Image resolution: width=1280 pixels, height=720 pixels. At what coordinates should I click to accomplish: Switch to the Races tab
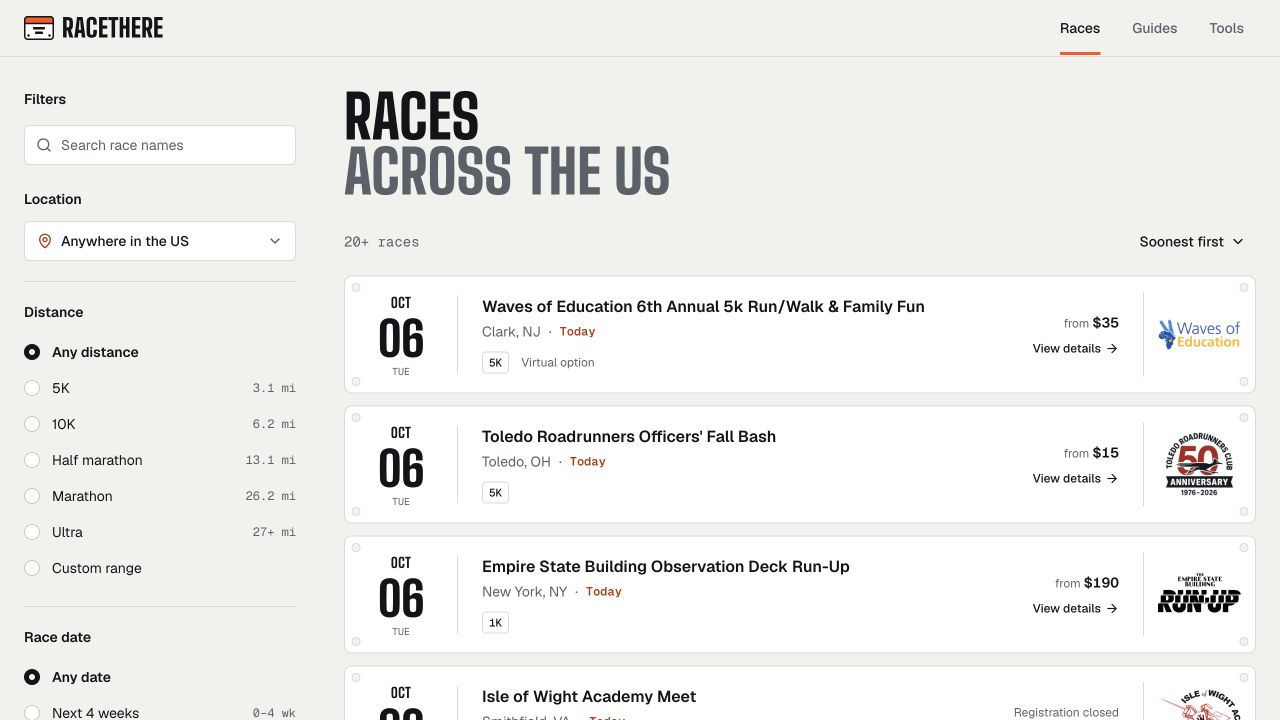[1080, 28]
